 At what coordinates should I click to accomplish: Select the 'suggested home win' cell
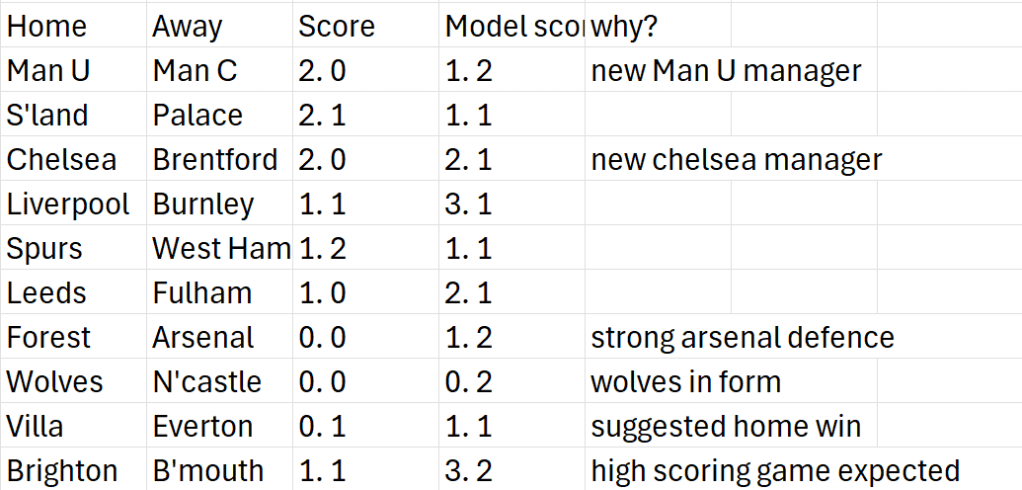click(x=726, y=427)
